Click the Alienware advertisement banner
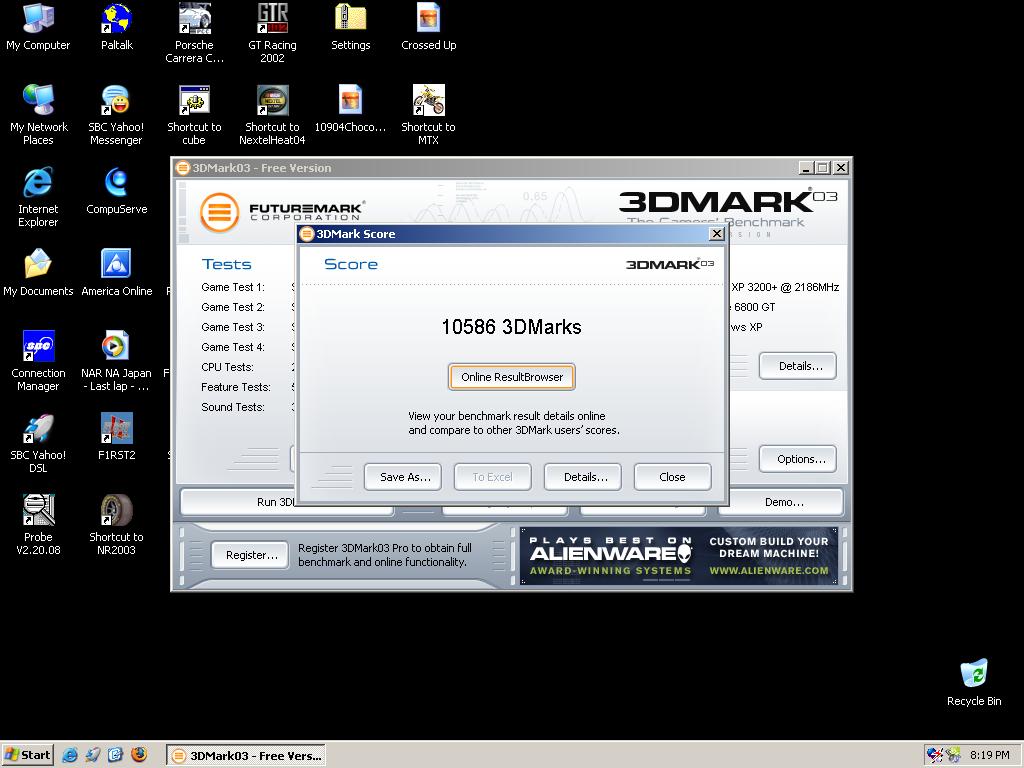 pyautogui.click(x=680, y=556)
